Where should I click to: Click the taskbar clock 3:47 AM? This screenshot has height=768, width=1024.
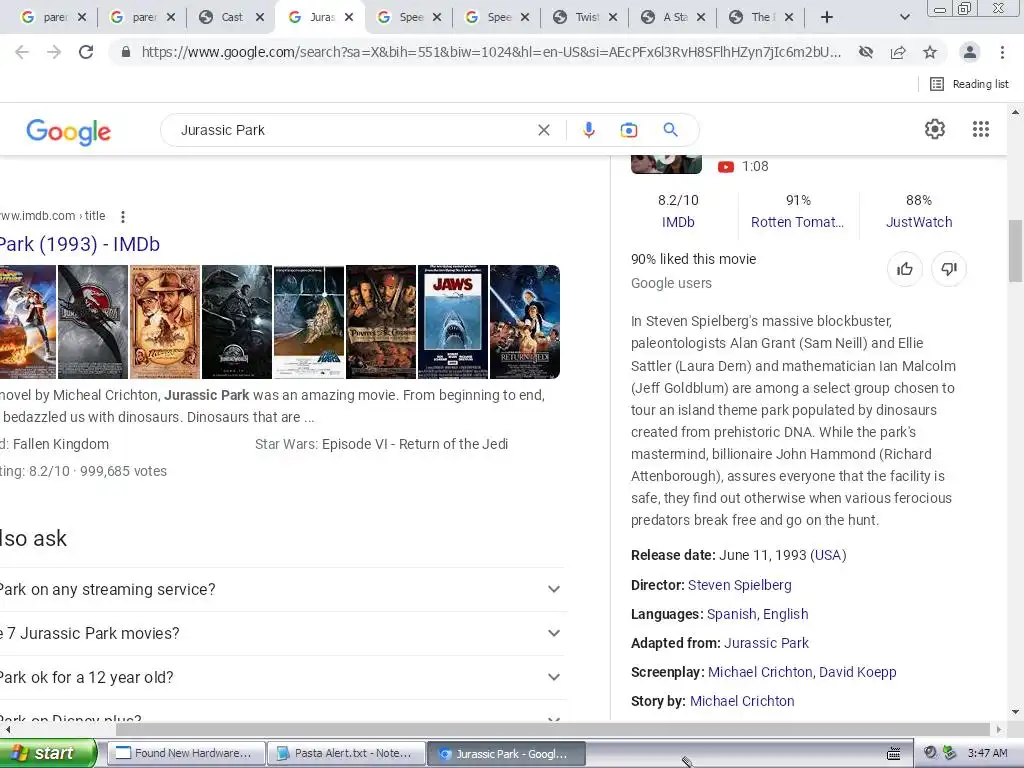pos(987,753)
